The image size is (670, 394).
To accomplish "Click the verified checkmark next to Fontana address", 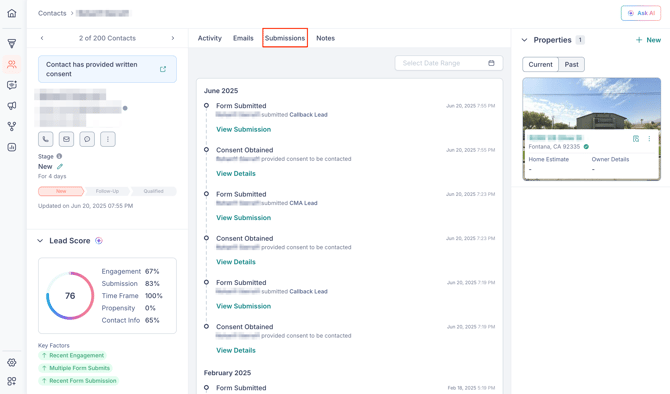I will [x=586, y=147].
